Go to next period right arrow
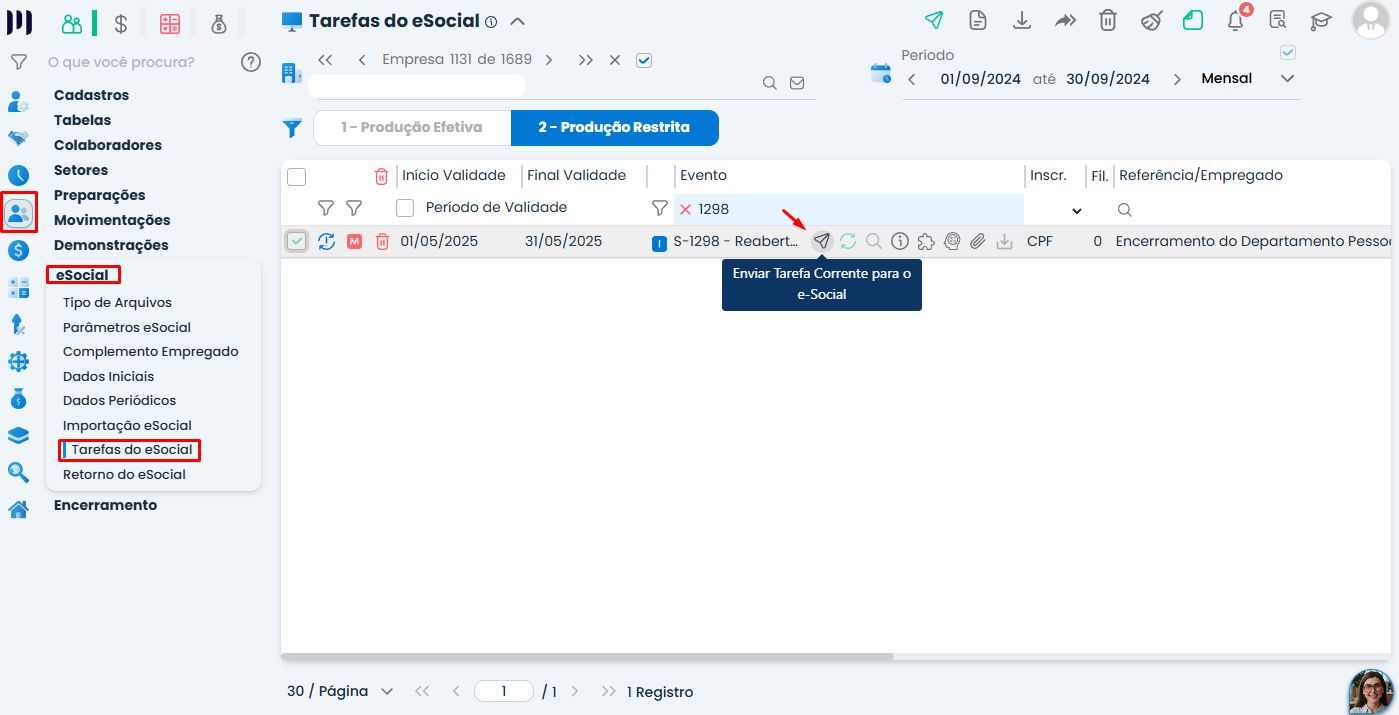The height and width of the screenshot is (715, 1399). (x=1177, y=79)
